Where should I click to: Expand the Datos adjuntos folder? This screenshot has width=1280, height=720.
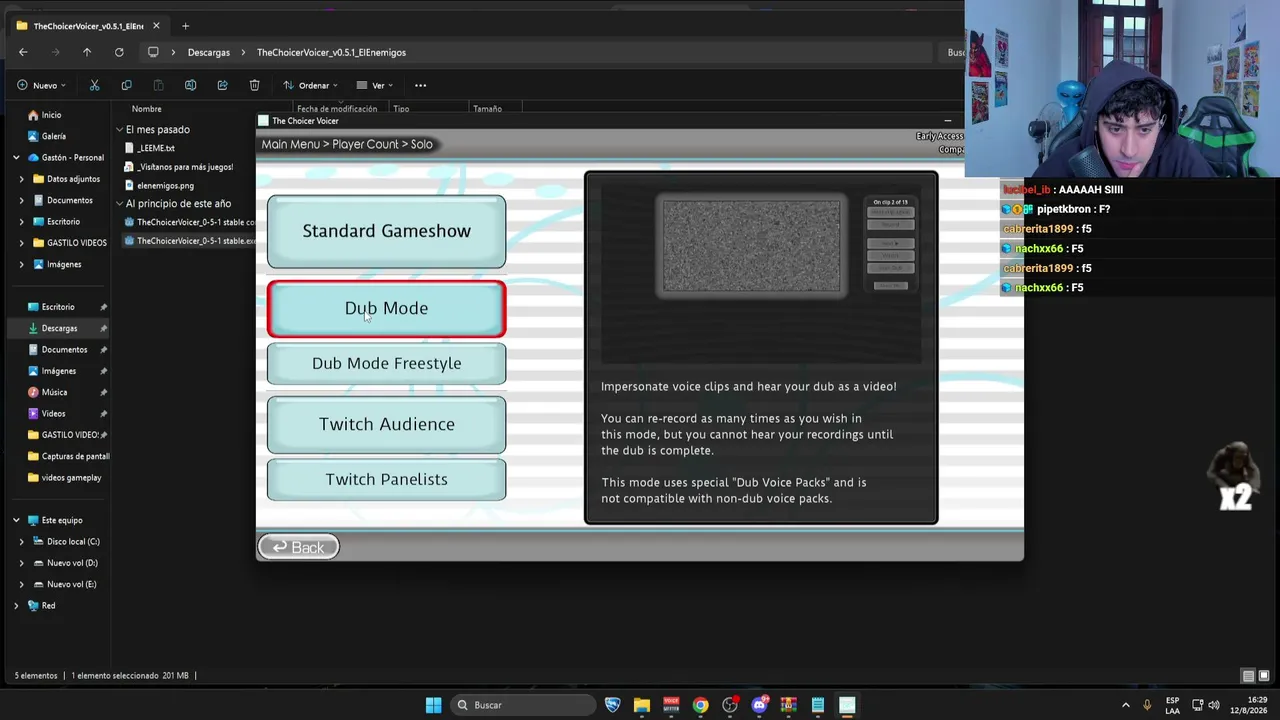click(22, 179)
